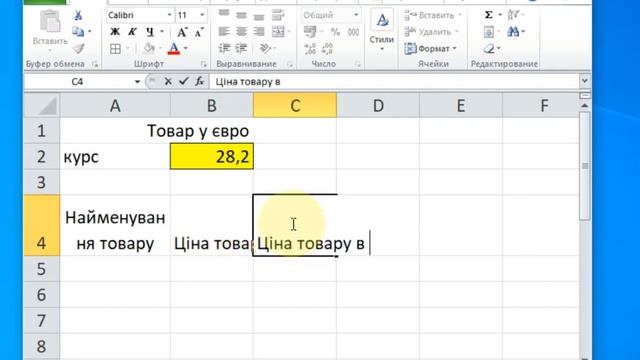The image size is (640, 360).
Task: Toggle wrap text icon
Action: (x=278, y=15)
